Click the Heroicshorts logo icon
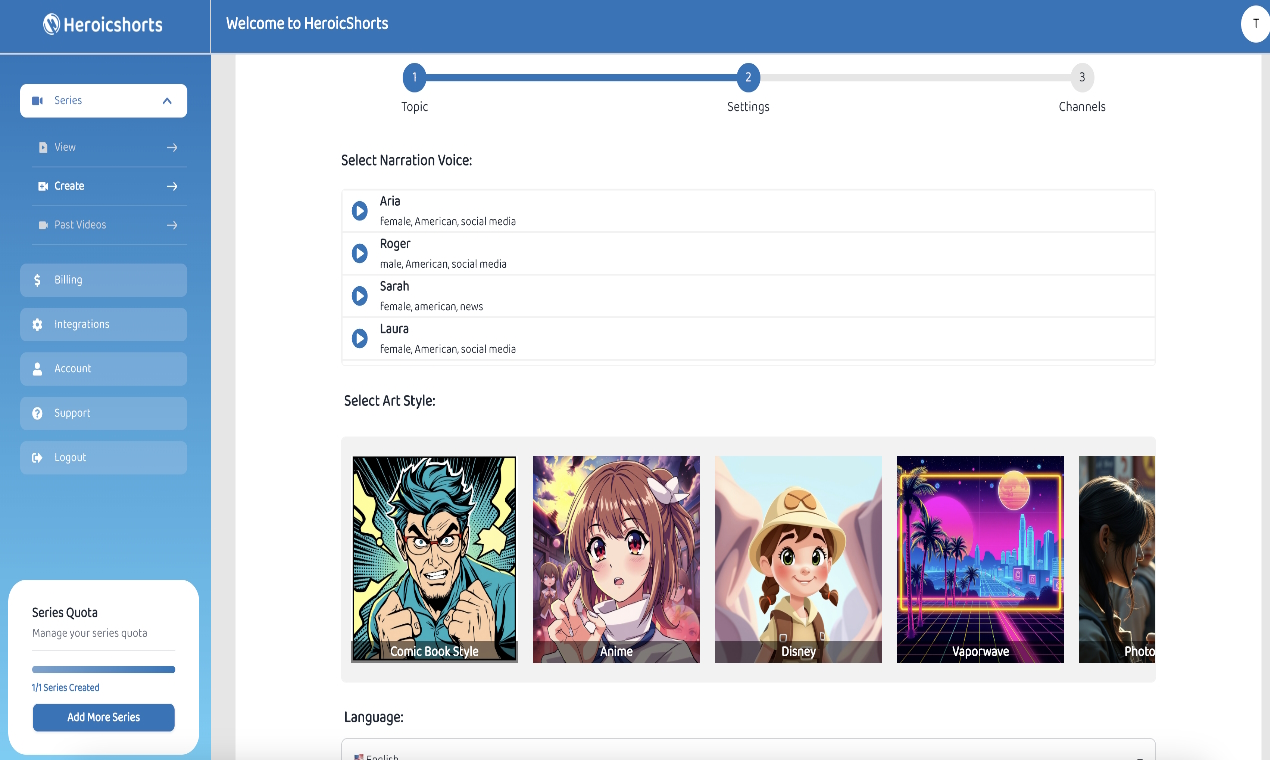The width and height of the screenshot is (1270, 760). 52,24
